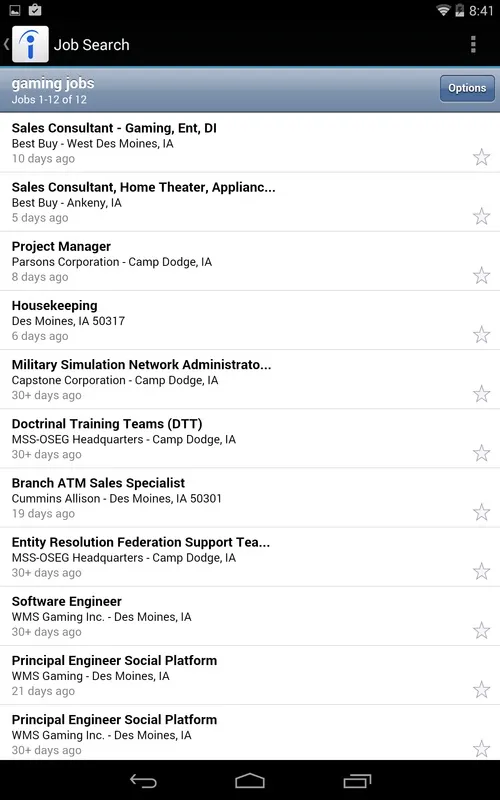Viewport: 500px width, 800px height.
Task: Open the Principal Engineer job posted 21 days ago
Action: click(x=250, y=676)
